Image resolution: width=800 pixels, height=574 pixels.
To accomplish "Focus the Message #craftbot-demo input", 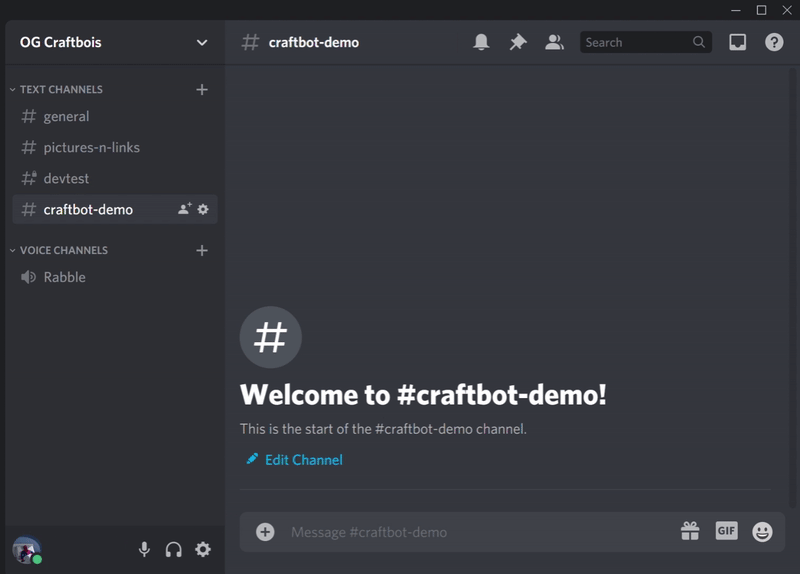I will (x=480, y=532).
